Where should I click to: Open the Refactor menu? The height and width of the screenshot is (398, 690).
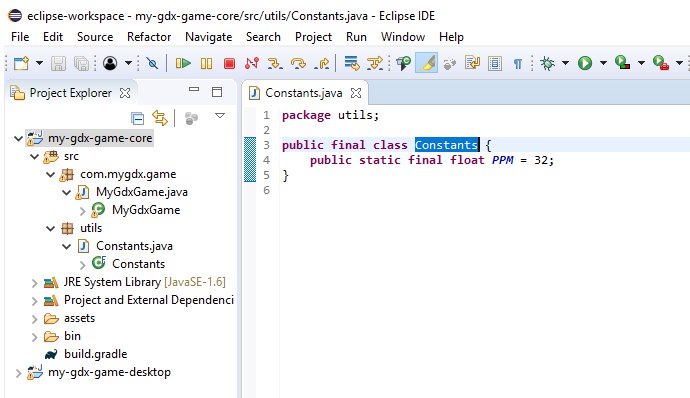coord(149,37)
